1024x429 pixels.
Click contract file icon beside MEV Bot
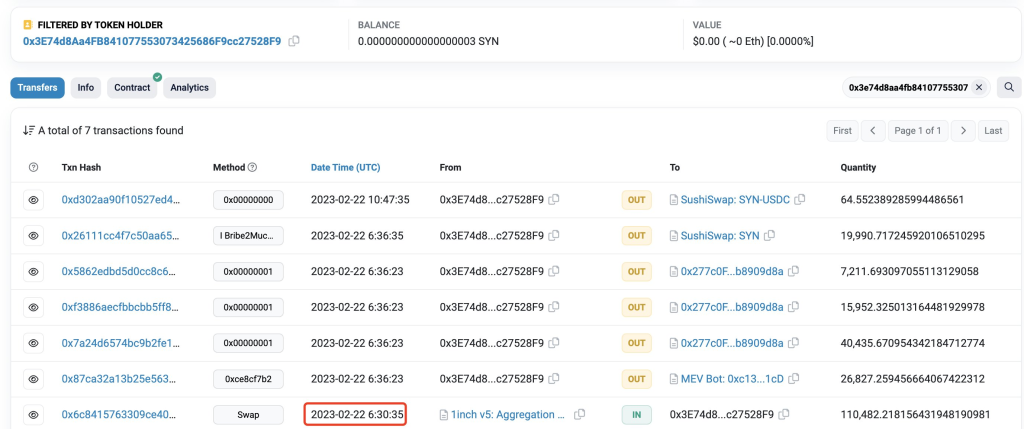coord(674,379)
